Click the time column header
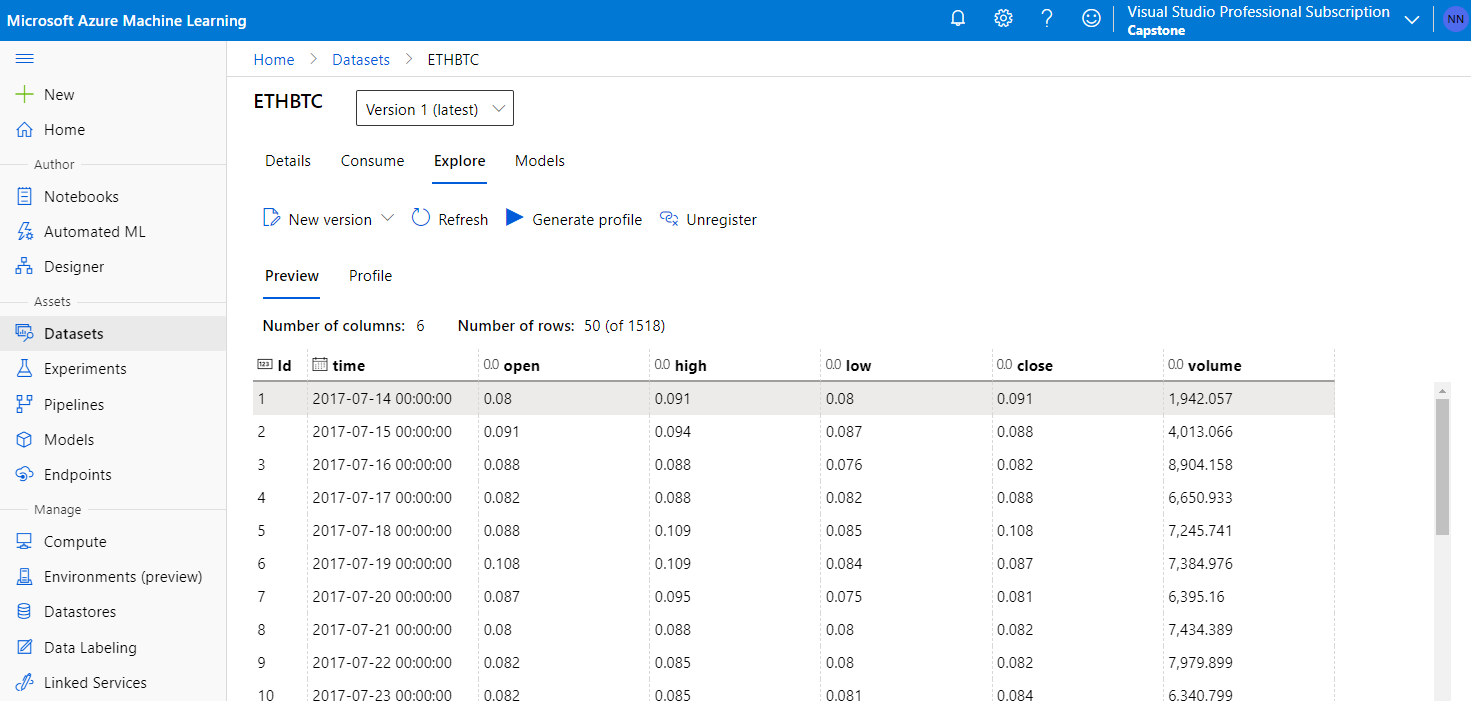 click(x=393, y=366)
